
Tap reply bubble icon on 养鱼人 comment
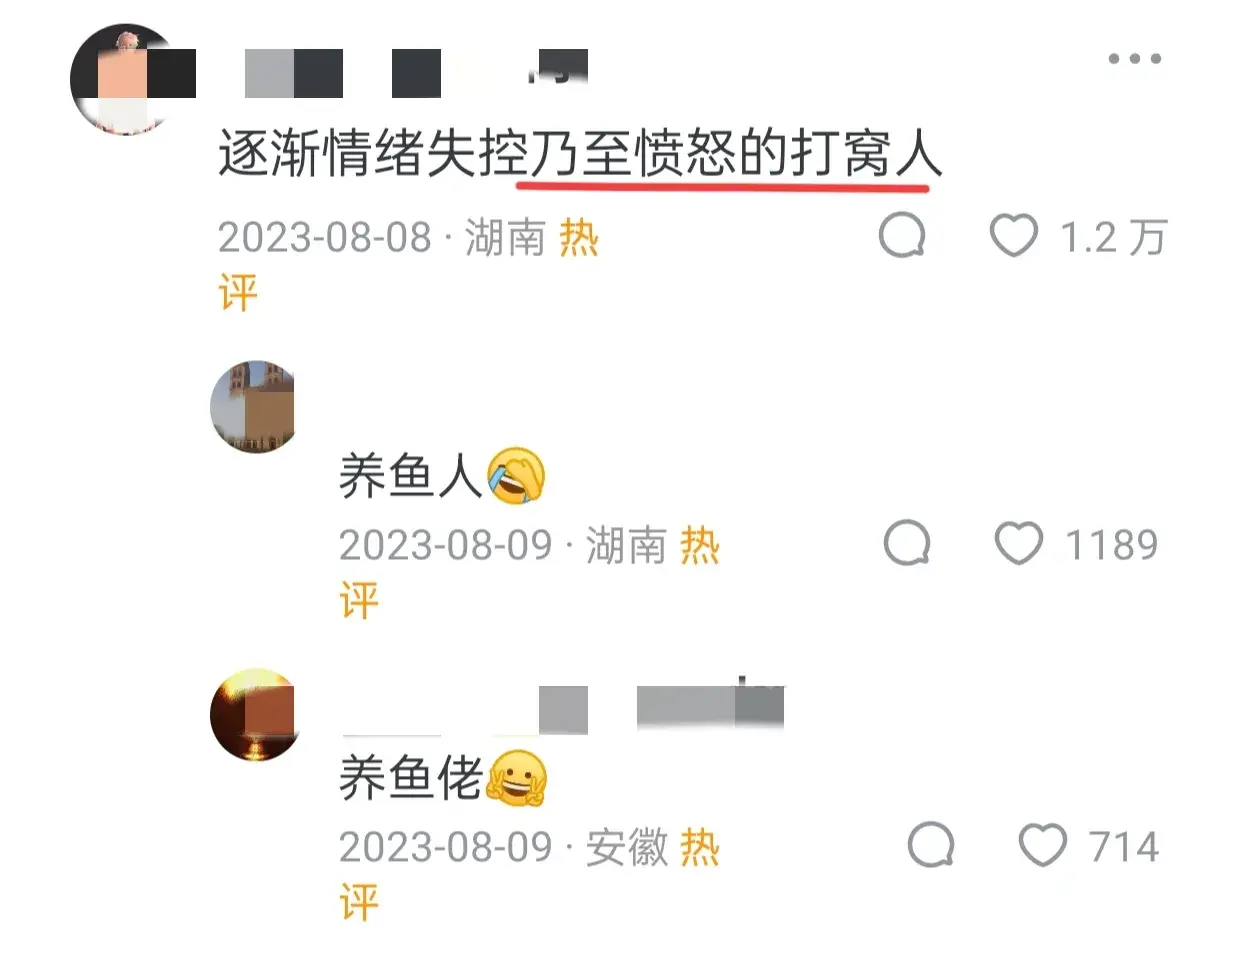908,544
